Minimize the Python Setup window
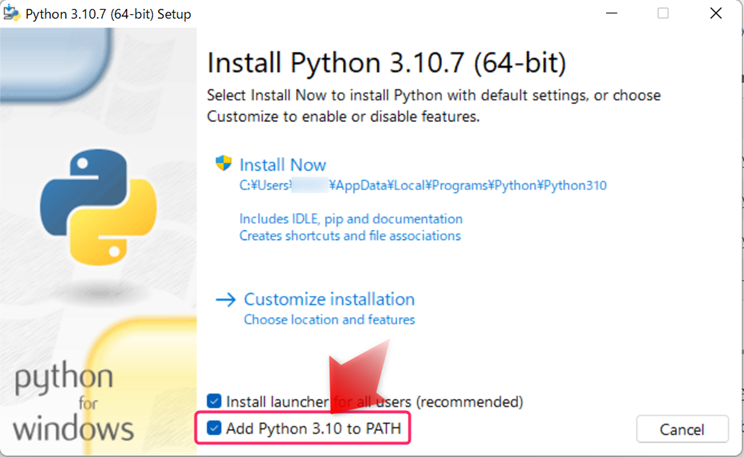Image resolution: width=744 pixels, height=457 pixels. pyautogui.click(x=611, y=15)
